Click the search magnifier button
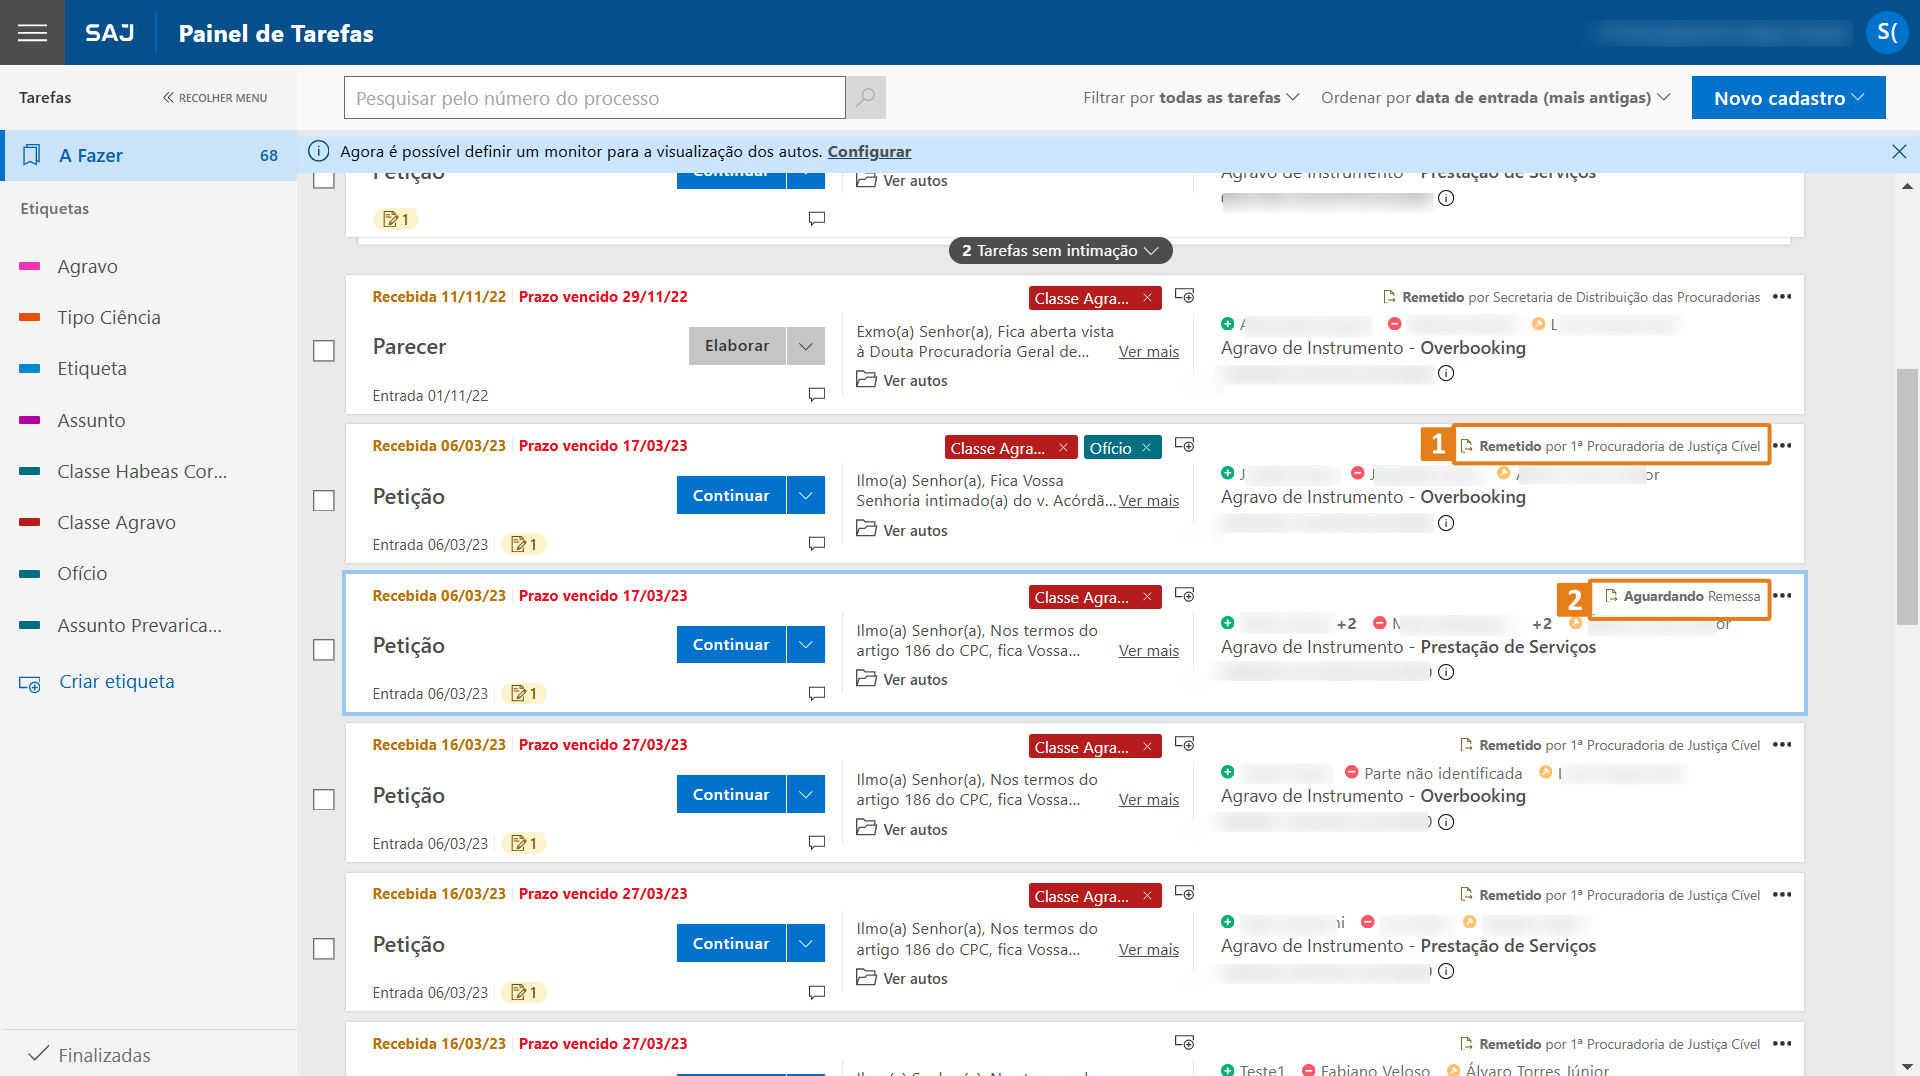Image resolution: width=1920 pixels, height=1076 pixels. (866, 98)
